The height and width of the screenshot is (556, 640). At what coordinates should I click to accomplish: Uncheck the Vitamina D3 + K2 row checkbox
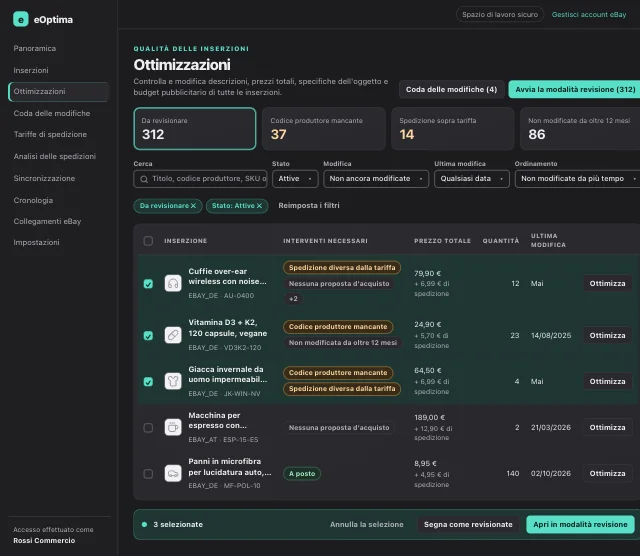tap(148, 336)
